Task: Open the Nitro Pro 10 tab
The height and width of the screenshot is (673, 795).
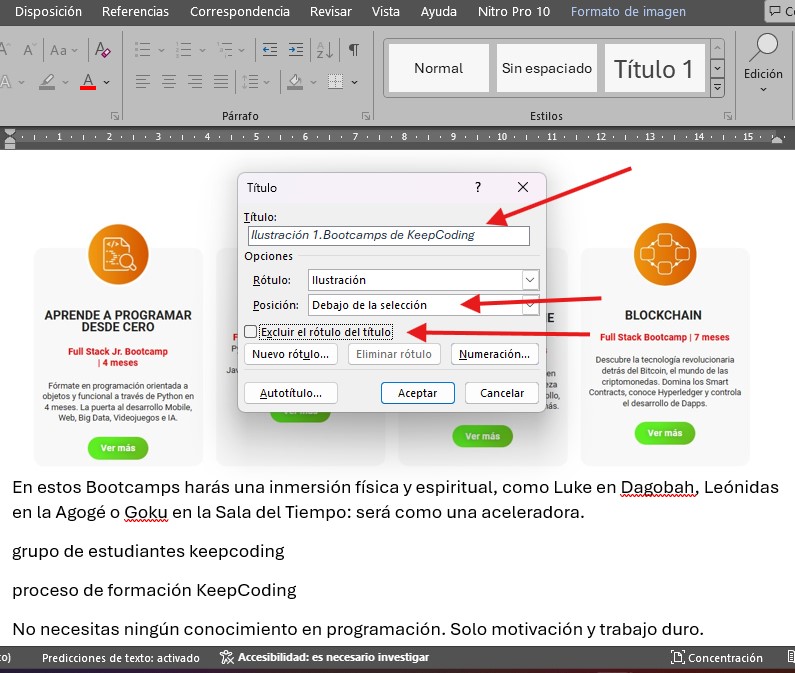Action: pyautogui.click(x=514, y=11)
